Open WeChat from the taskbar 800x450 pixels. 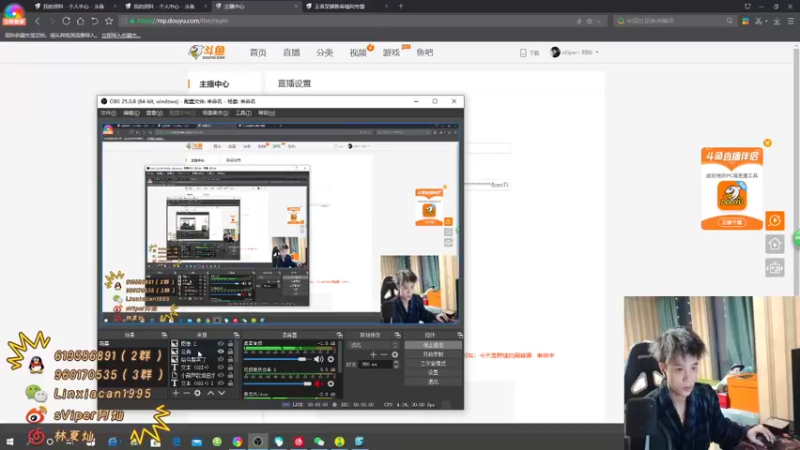tap(319, 442)
